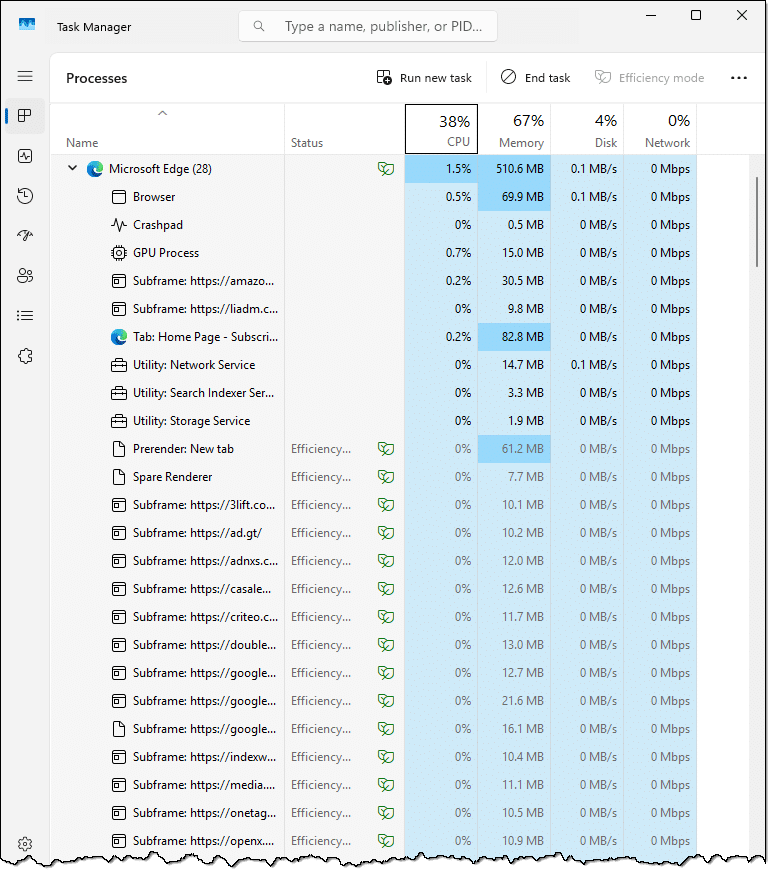The height and width of the screenshot is (874, 771).
Task: Select Utility: Storage Service row
Action: pyautogui.click(x=374, y=421)
